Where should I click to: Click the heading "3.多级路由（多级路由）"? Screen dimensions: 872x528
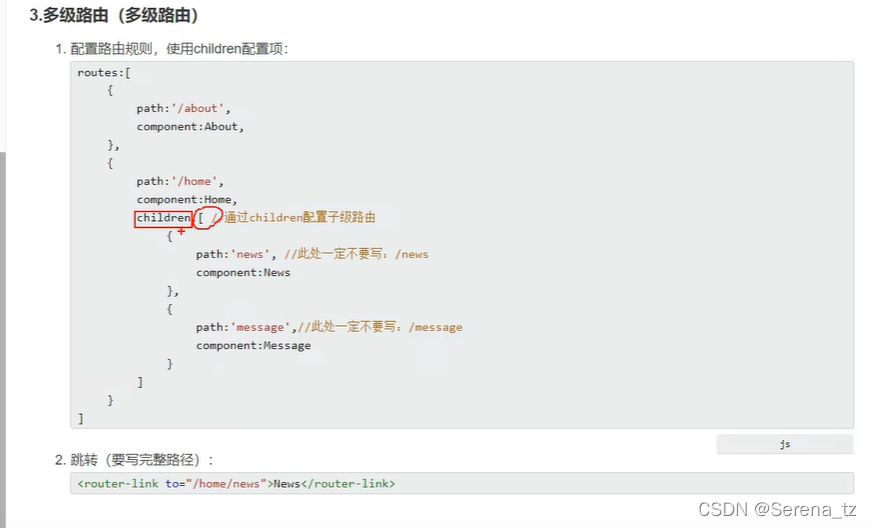[114, 15]
